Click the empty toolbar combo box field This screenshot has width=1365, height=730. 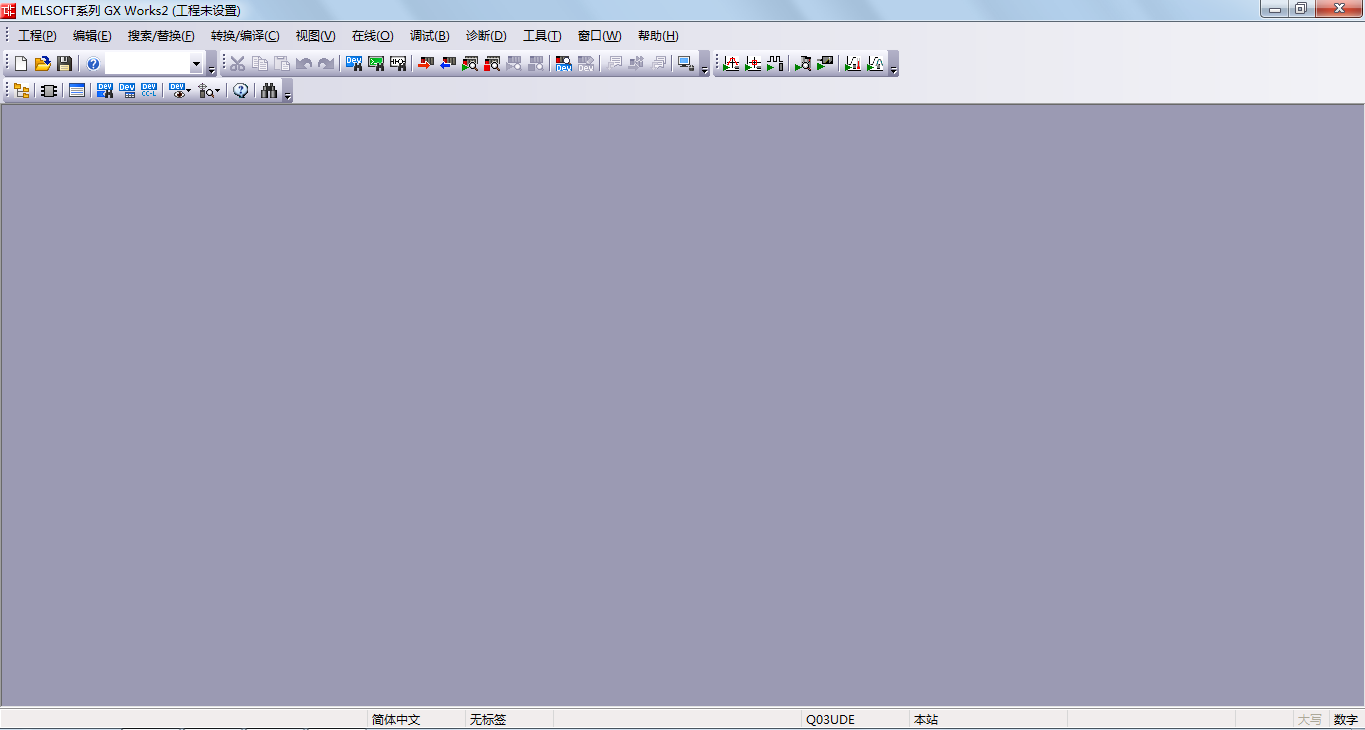(147, 64)
